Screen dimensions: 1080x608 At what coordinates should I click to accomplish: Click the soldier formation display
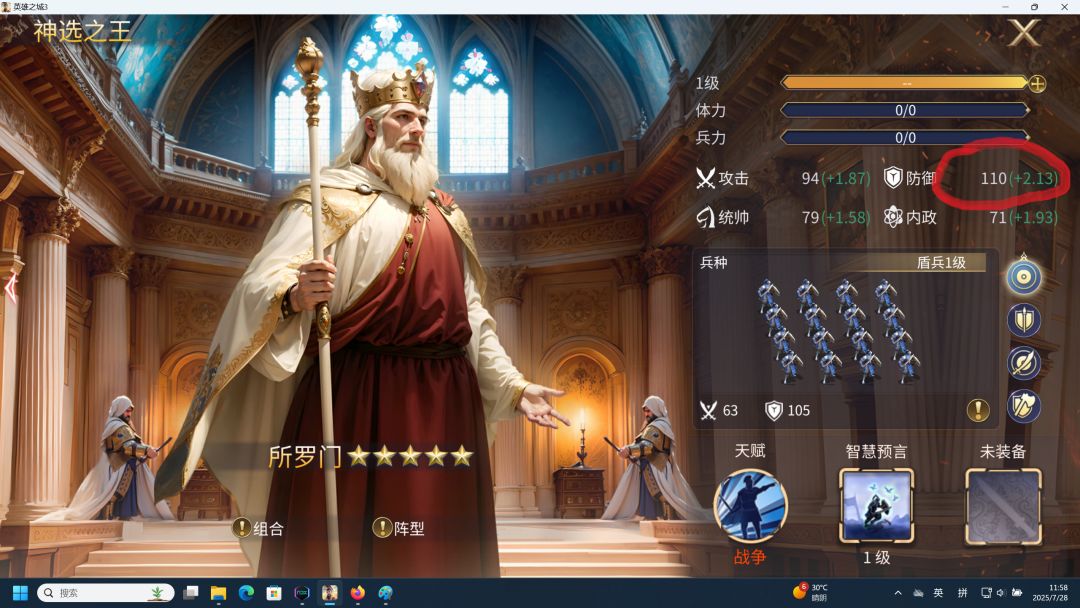tap(838, 330)
